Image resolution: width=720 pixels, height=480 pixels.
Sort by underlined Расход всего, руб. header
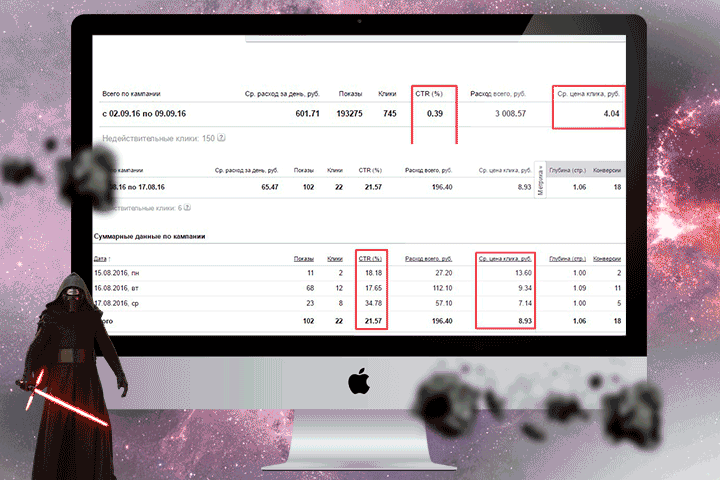point(428,259)
